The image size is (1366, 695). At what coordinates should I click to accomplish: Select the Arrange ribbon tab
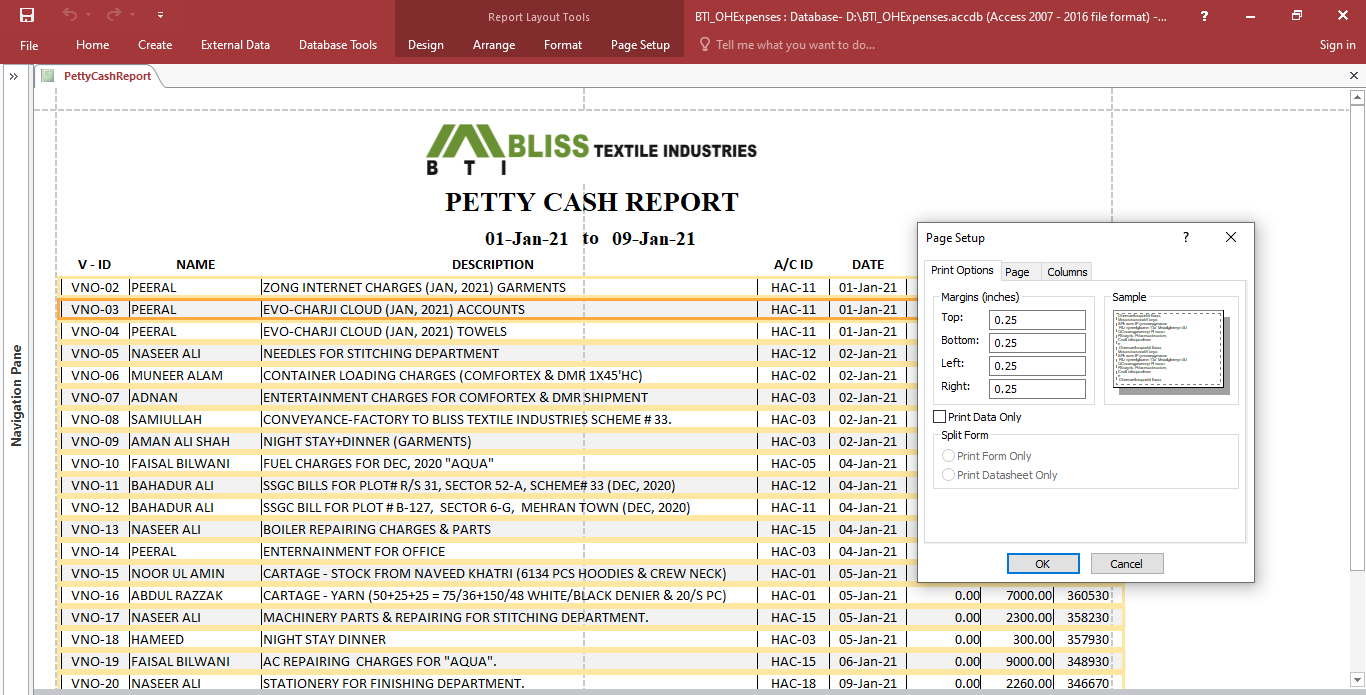494,45
